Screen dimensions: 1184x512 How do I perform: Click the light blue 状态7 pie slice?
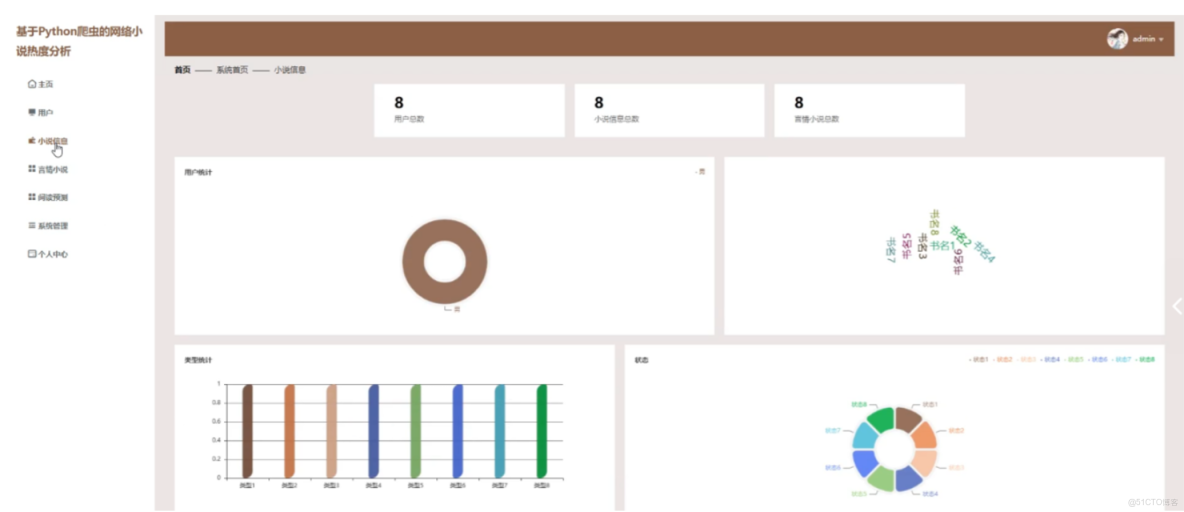(865, 436)
